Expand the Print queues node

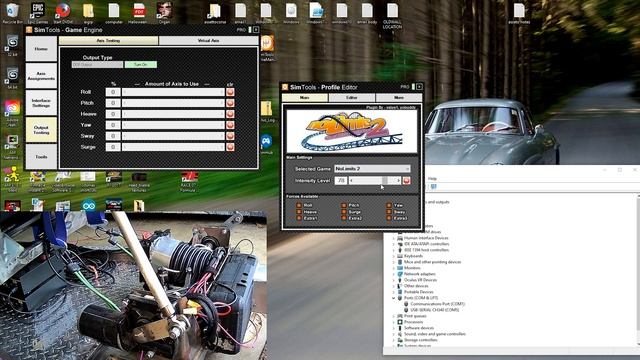[x=393, y=316]
